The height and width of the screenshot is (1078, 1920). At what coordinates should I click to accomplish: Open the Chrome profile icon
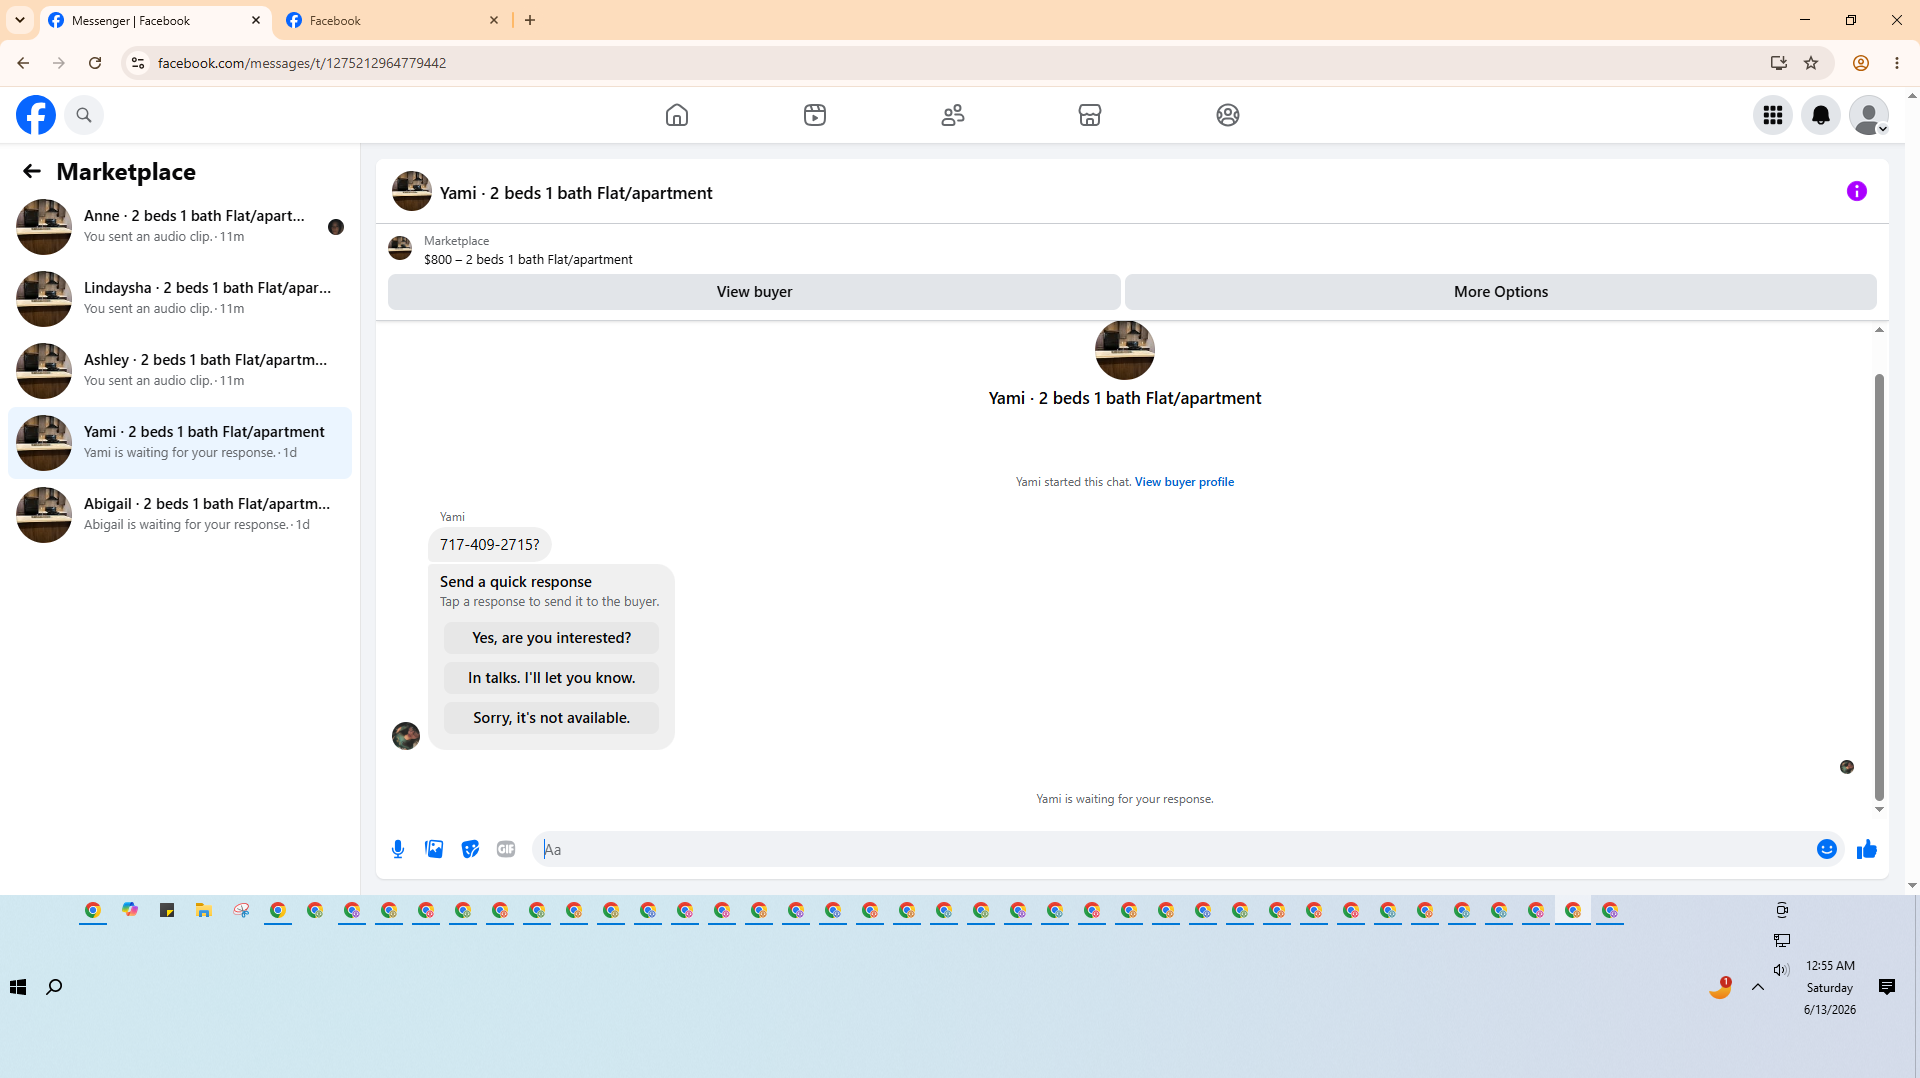1861,63
